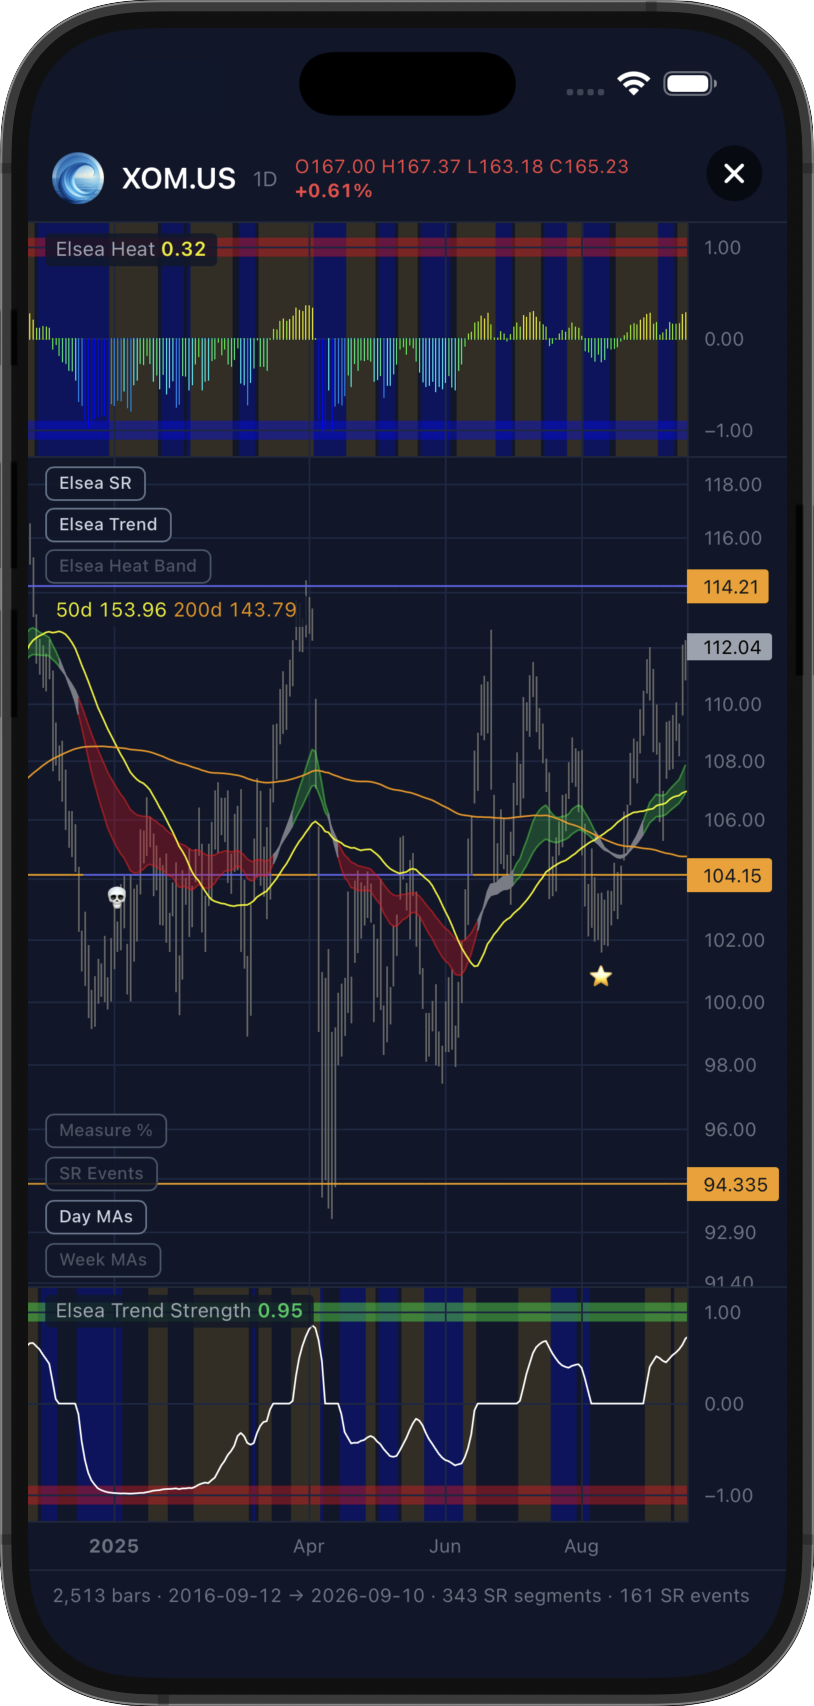The image size is (814, 1706).
Task: Enable the Elsea Heat Band overlay
Action: (x=128, y=566)
